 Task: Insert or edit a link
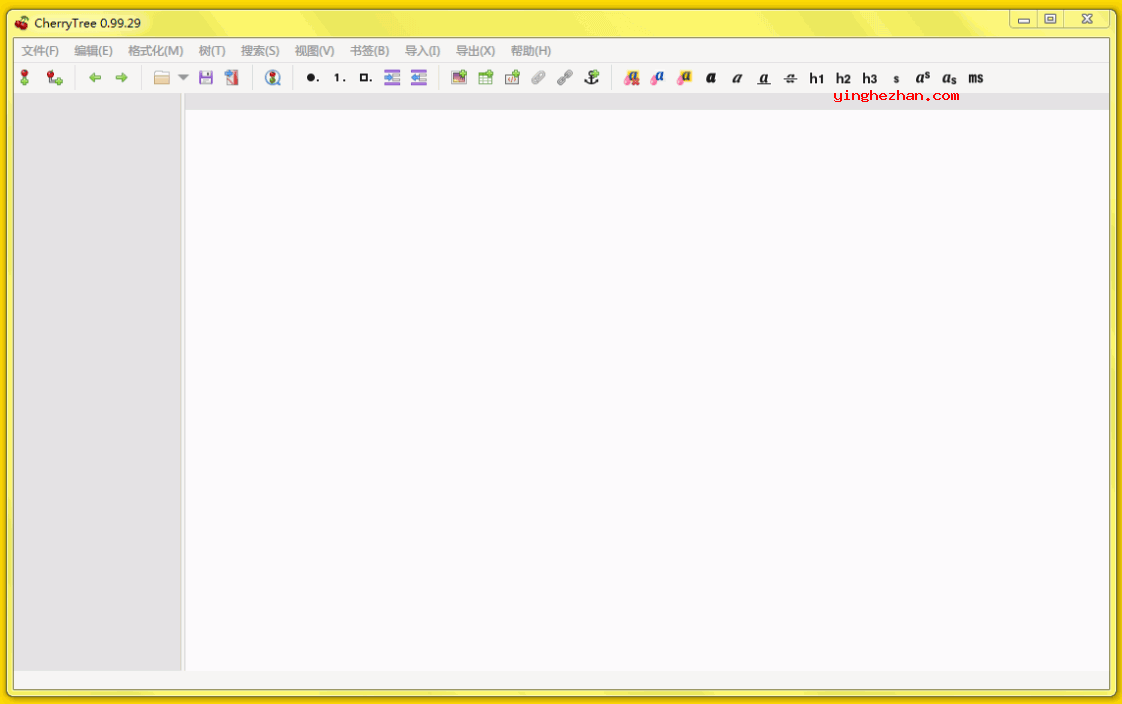pyautogui.click(x=565, y=77)
